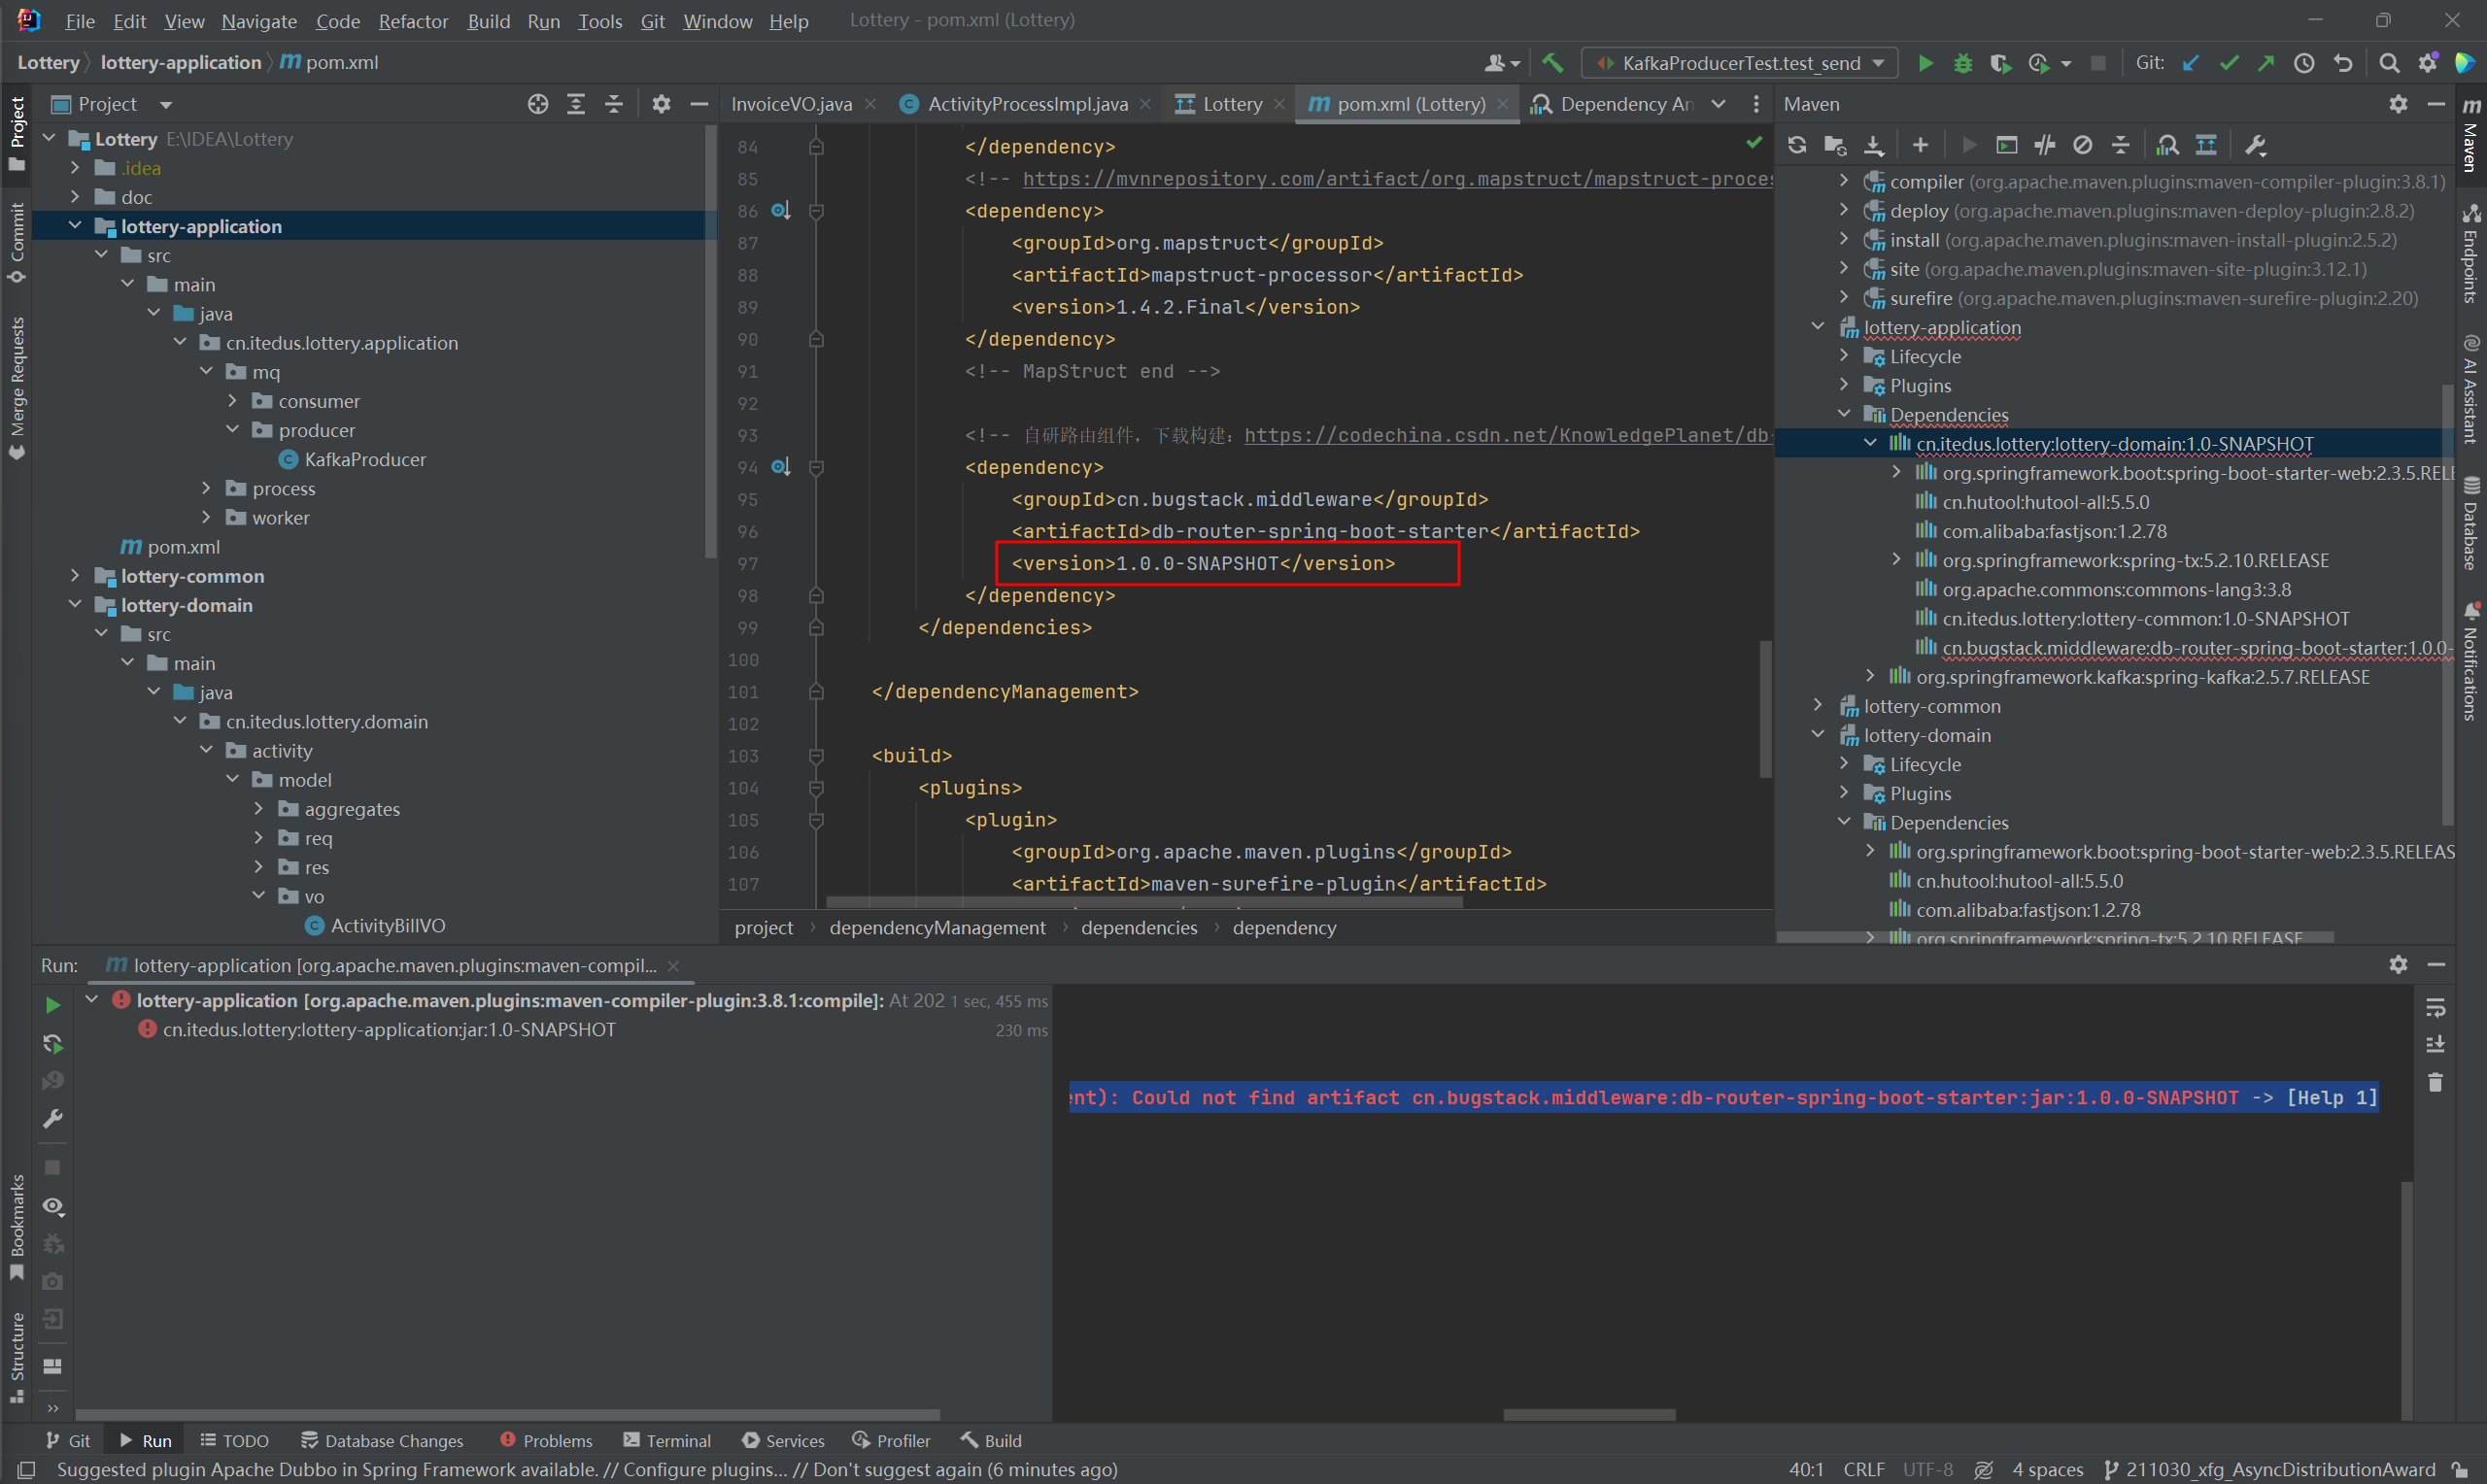2487x1484 pixels.
Task: Click codechina.csdn.net link on line 93
Action: (1507, 435)
